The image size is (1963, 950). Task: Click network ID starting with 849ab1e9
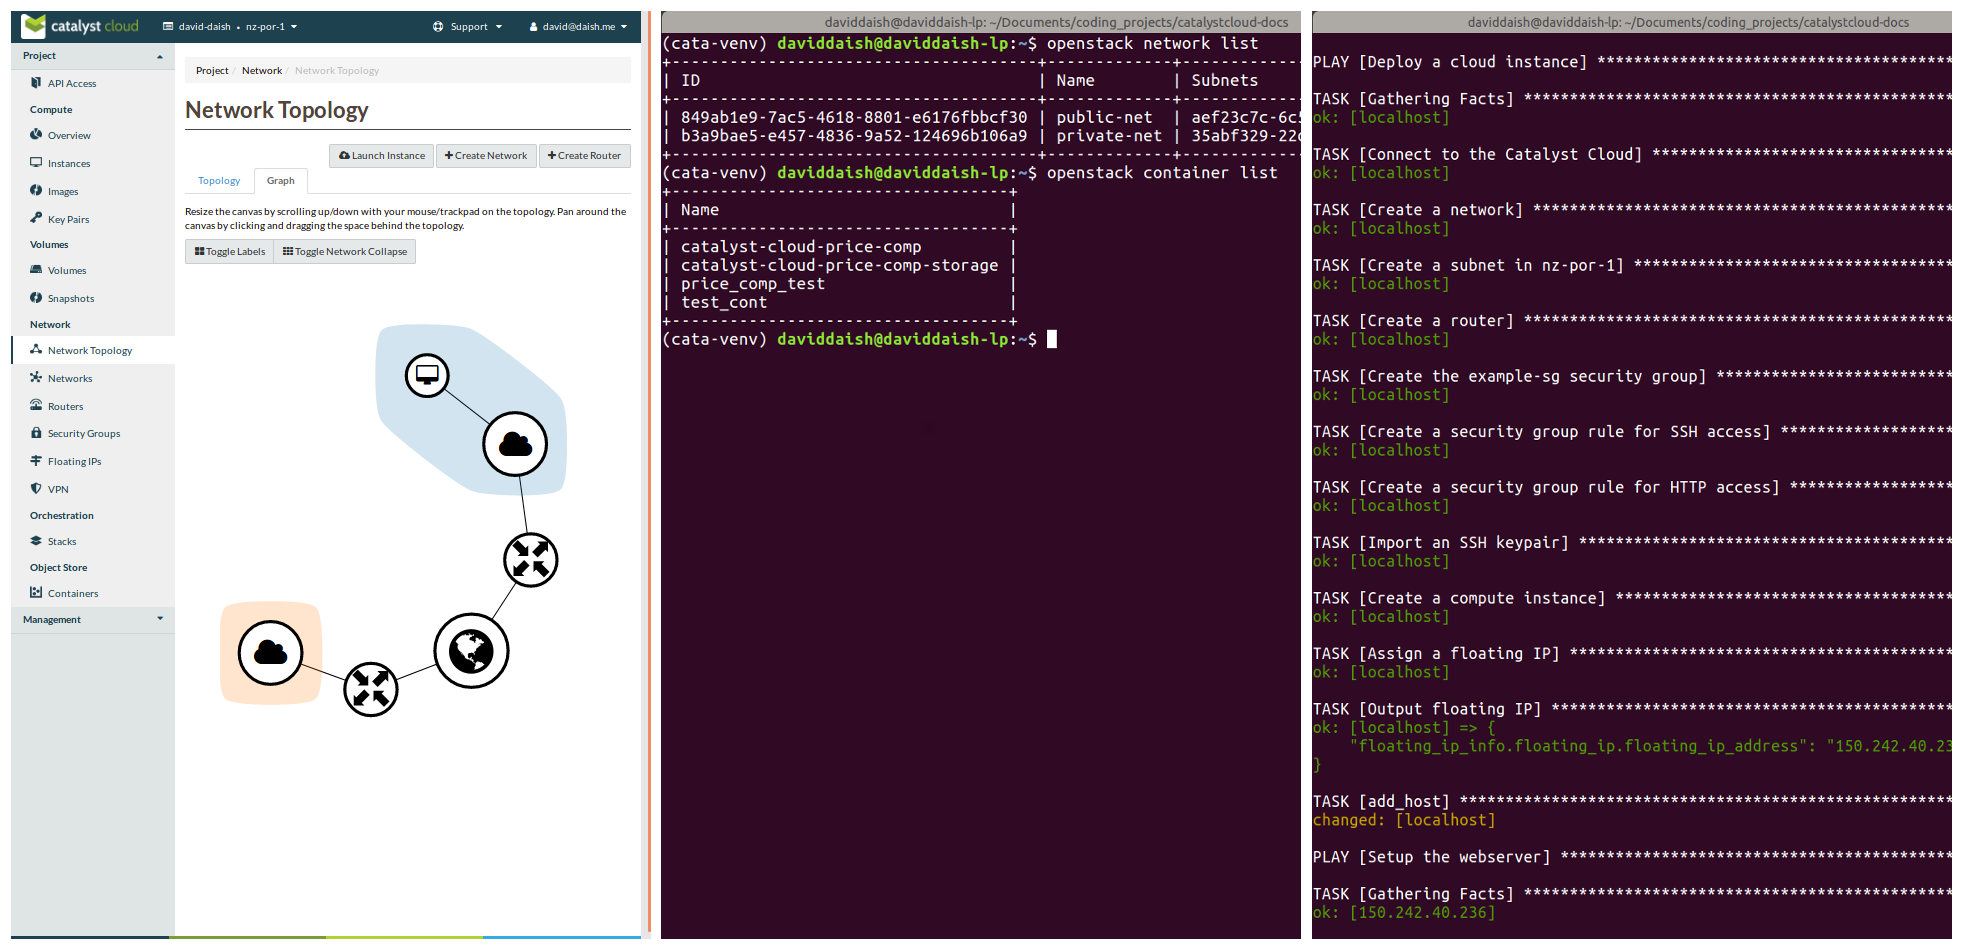tap(854, 118)
